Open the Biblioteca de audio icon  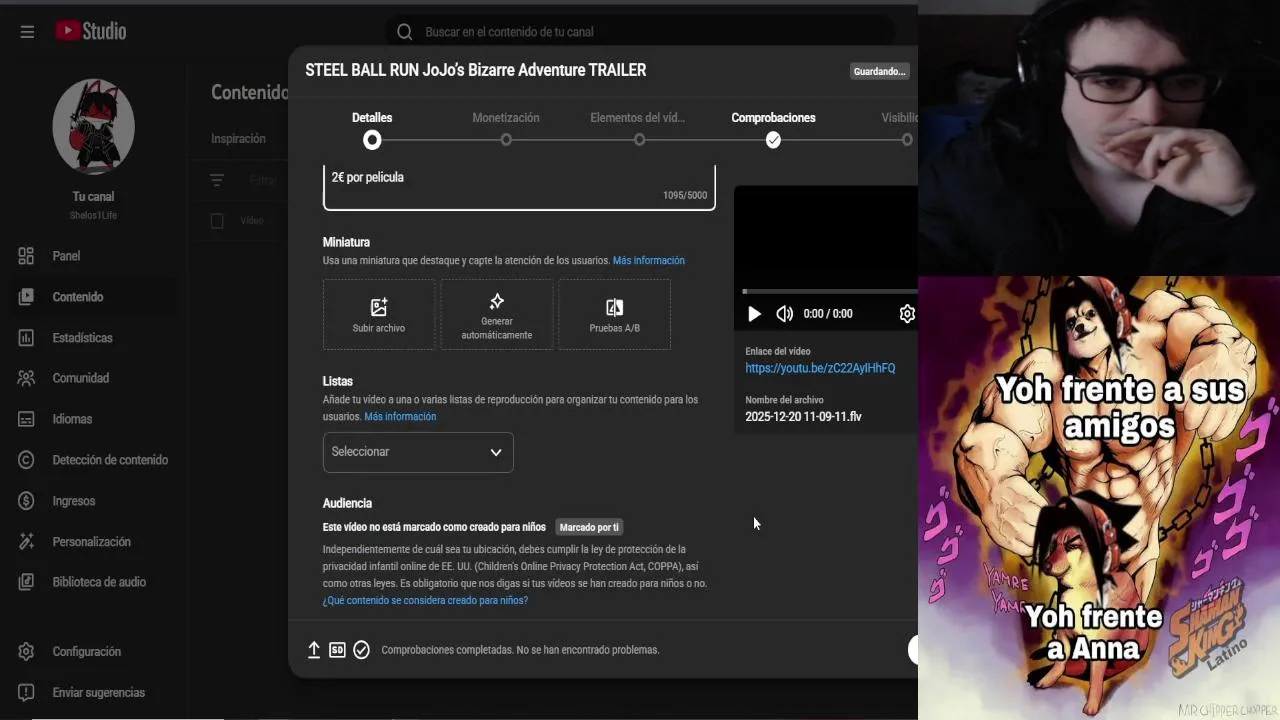[27, 582]
